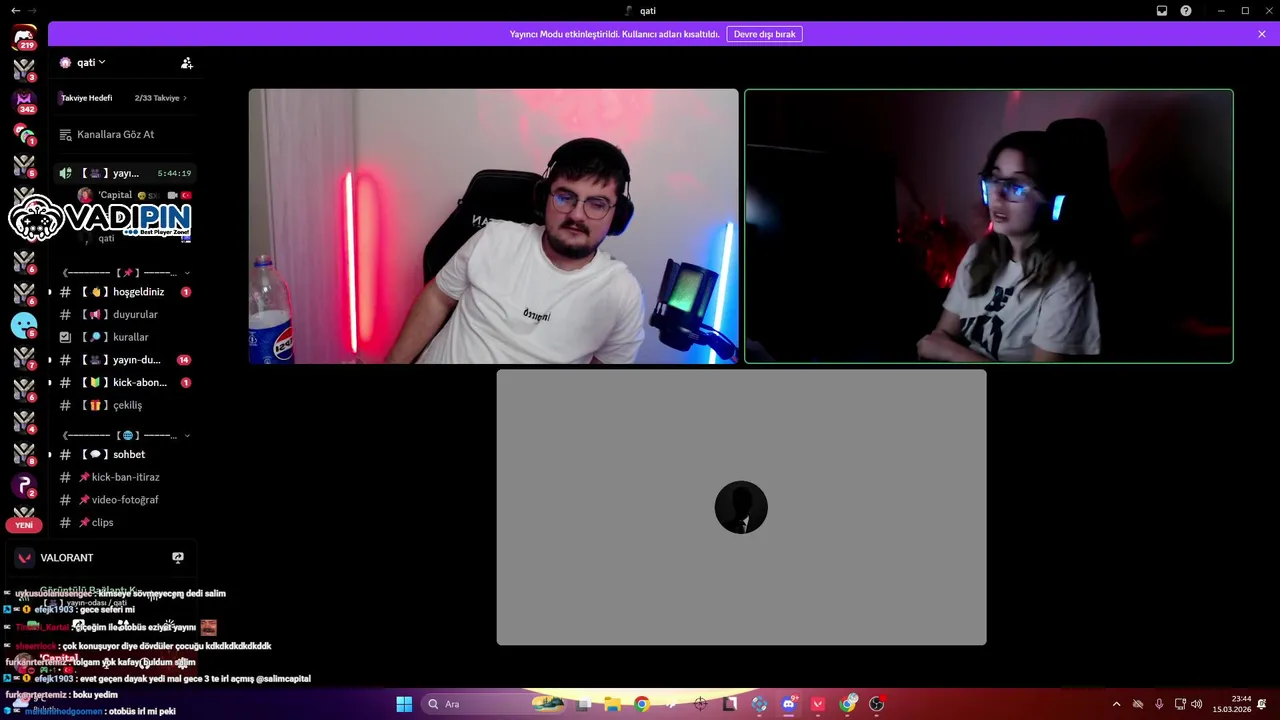Open Kanallara Göz At
This screenshot has height=720, width=1280.
click(x=125, y=134)
